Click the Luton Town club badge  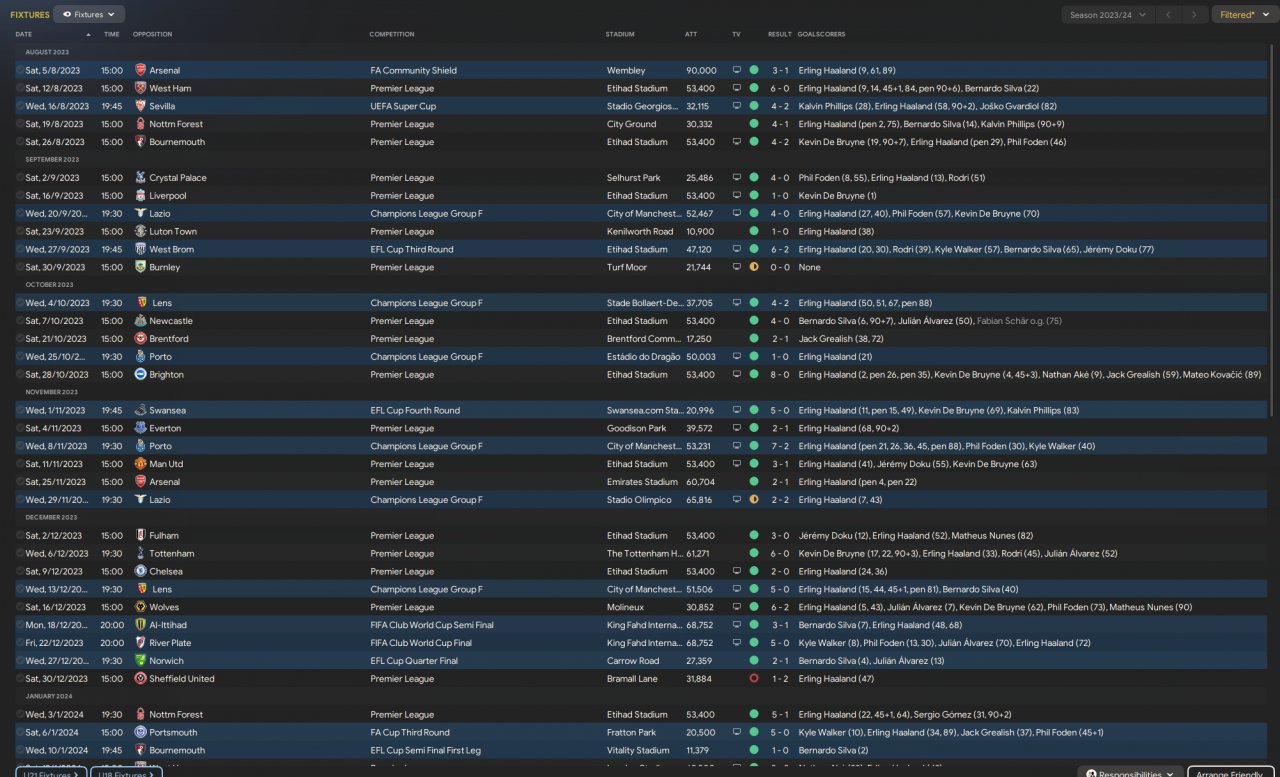(x=140, y=232)
